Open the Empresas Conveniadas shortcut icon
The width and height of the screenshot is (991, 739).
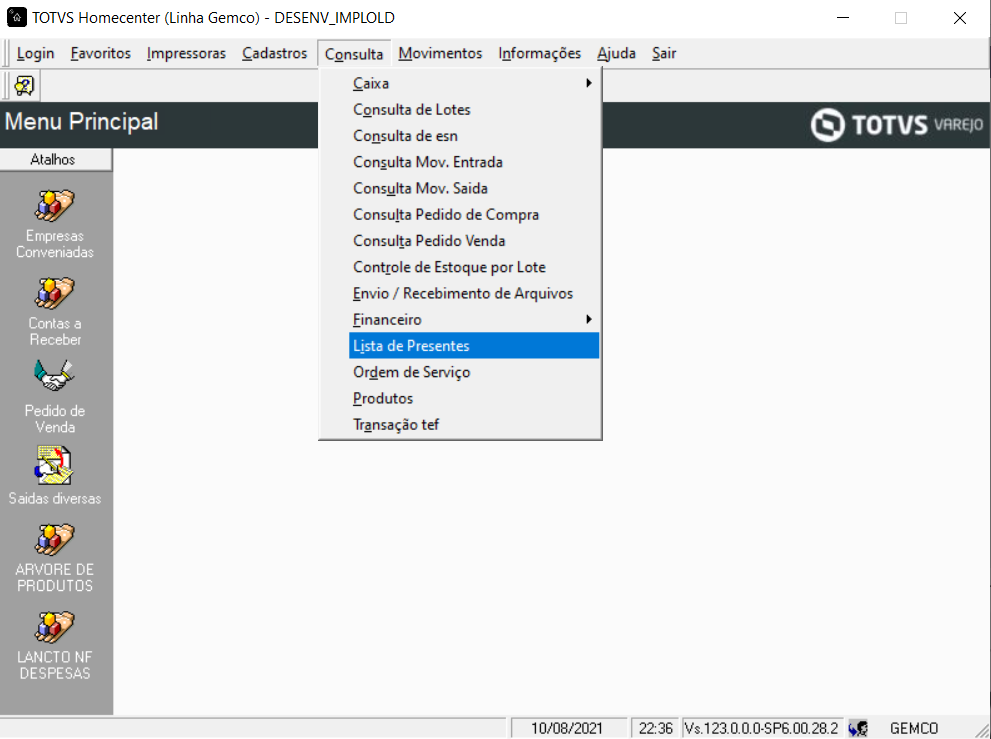click(x=54, y=206)
